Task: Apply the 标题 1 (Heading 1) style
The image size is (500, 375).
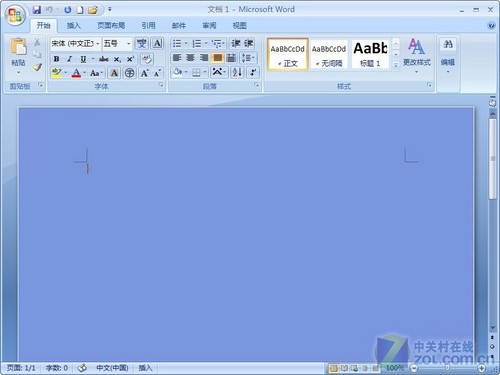Action: [370, 55]
